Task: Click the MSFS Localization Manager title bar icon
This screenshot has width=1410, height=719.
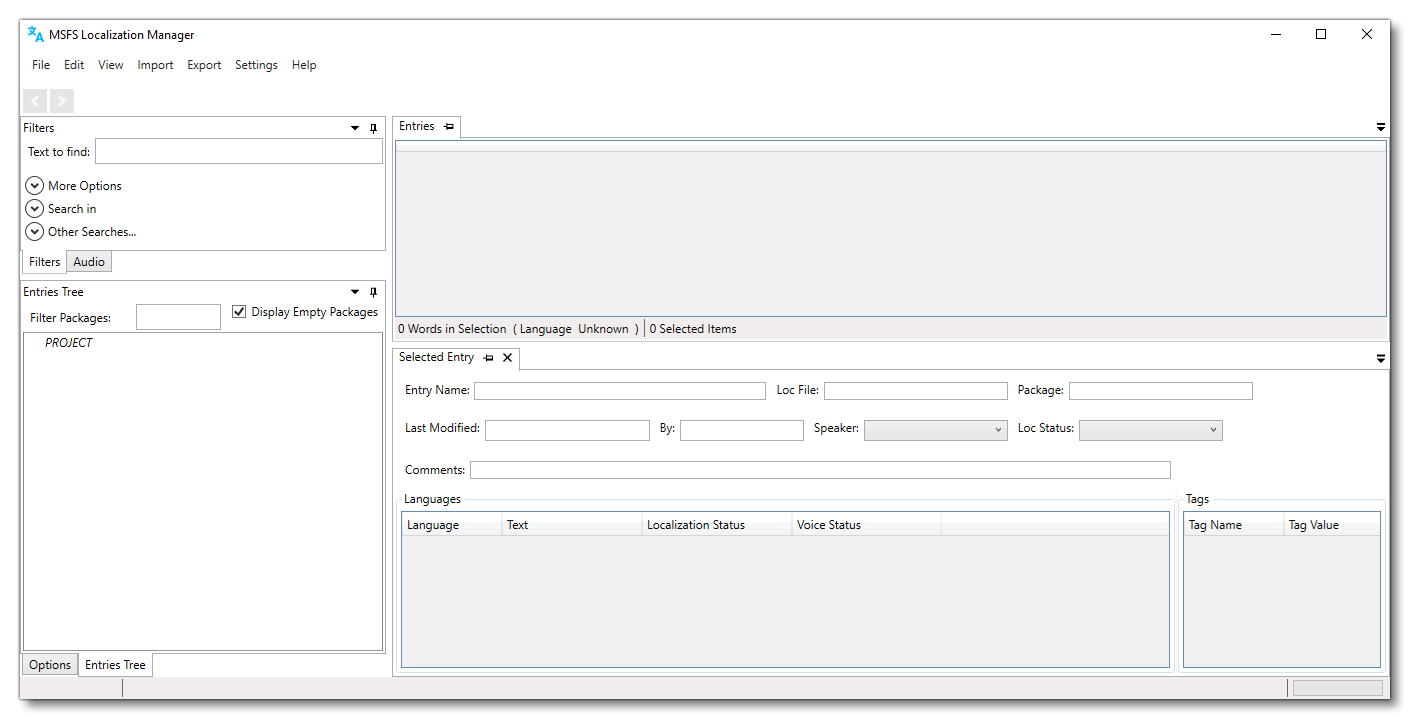Action: (x=33, y=33)
